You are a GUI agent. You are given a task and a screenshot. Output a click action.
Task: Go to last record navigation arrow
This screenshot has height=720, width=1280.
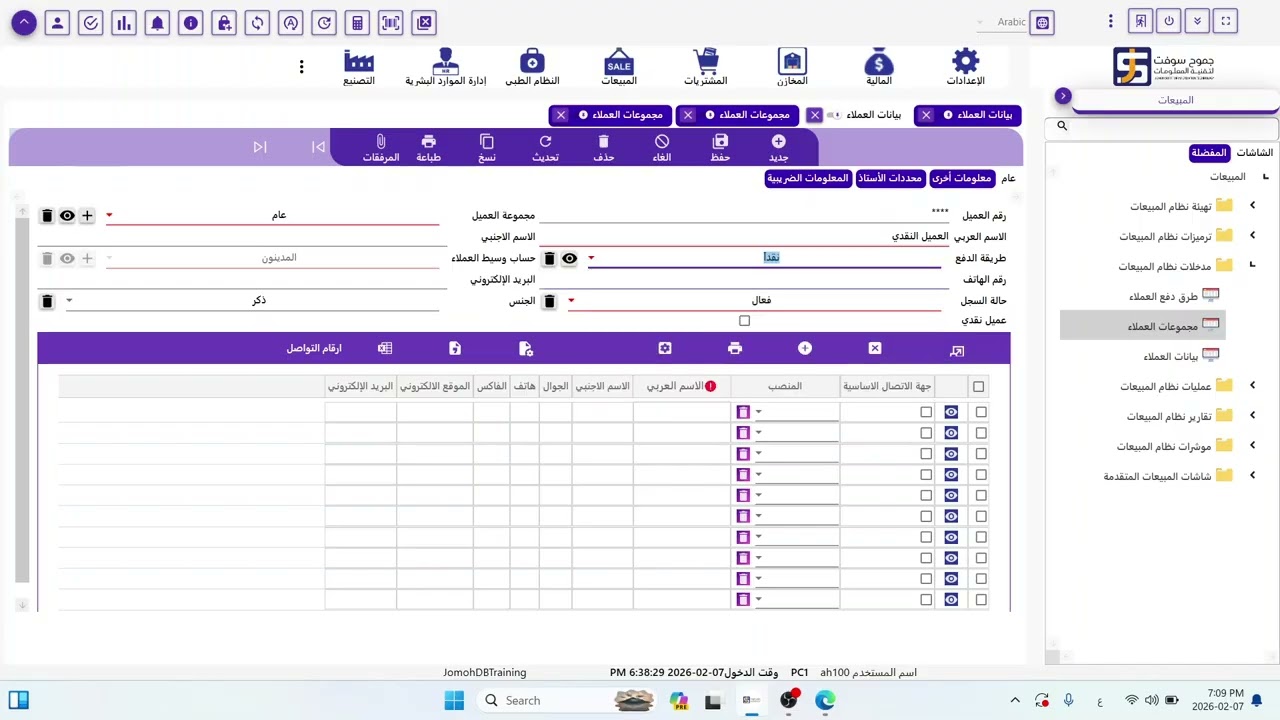(x=260, y=147)
